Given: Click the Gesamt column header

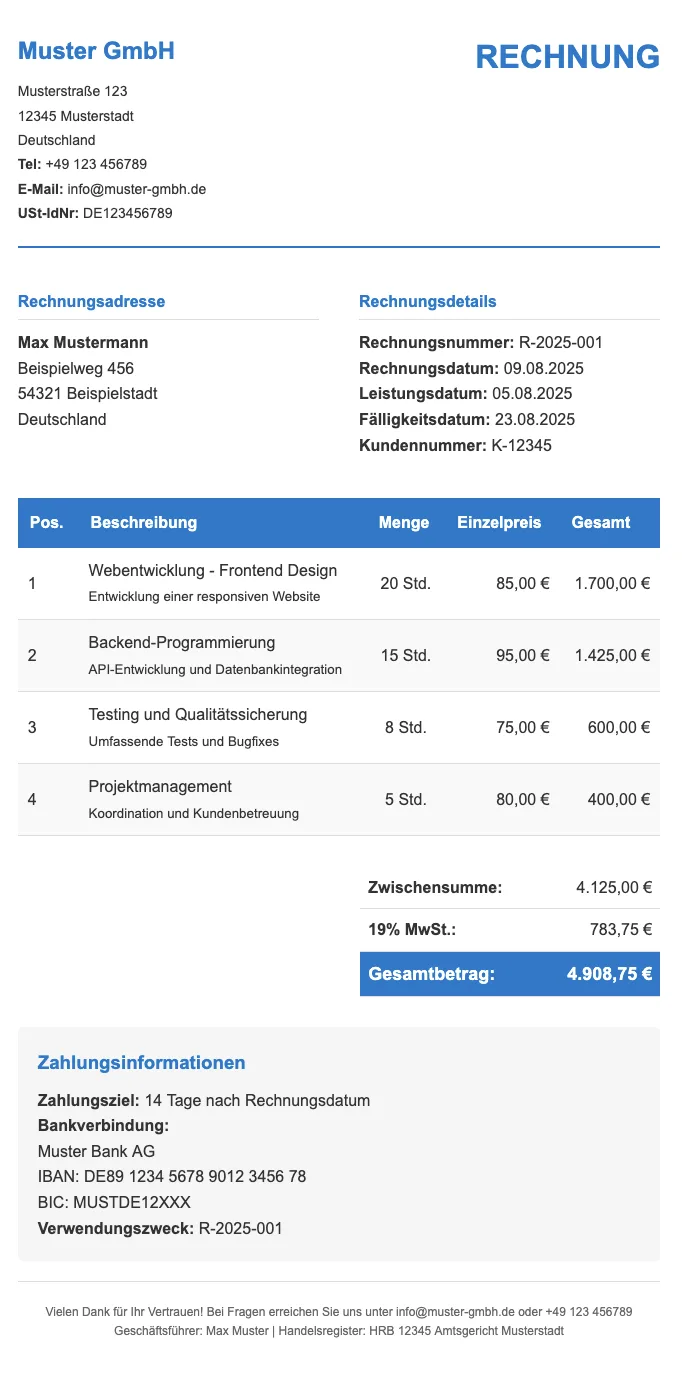Looking at the screenshot, I should (601, 522).
